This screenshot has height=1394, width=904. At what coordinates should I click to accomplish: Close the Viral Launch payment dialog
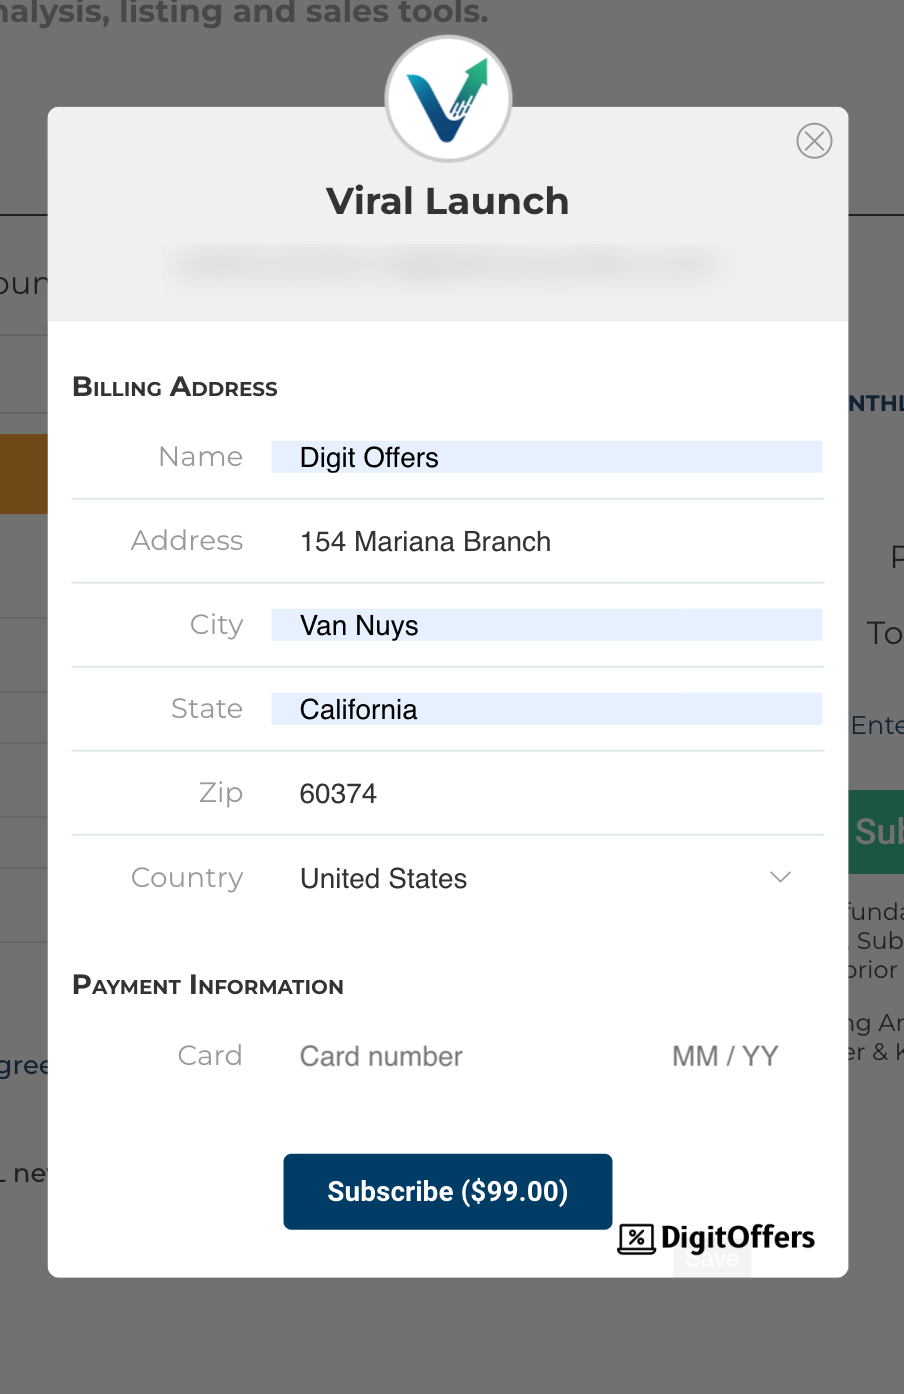point(814,141)
